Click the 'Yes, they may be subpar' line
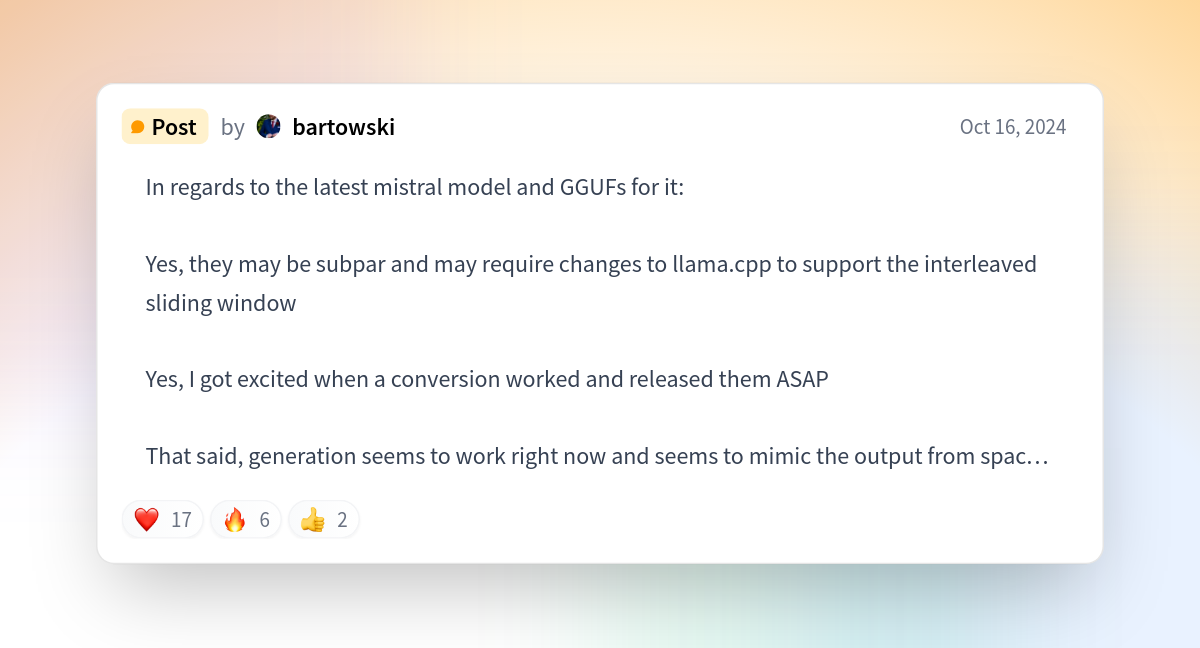The image size is (1200, 648). (x=591, y=264)
